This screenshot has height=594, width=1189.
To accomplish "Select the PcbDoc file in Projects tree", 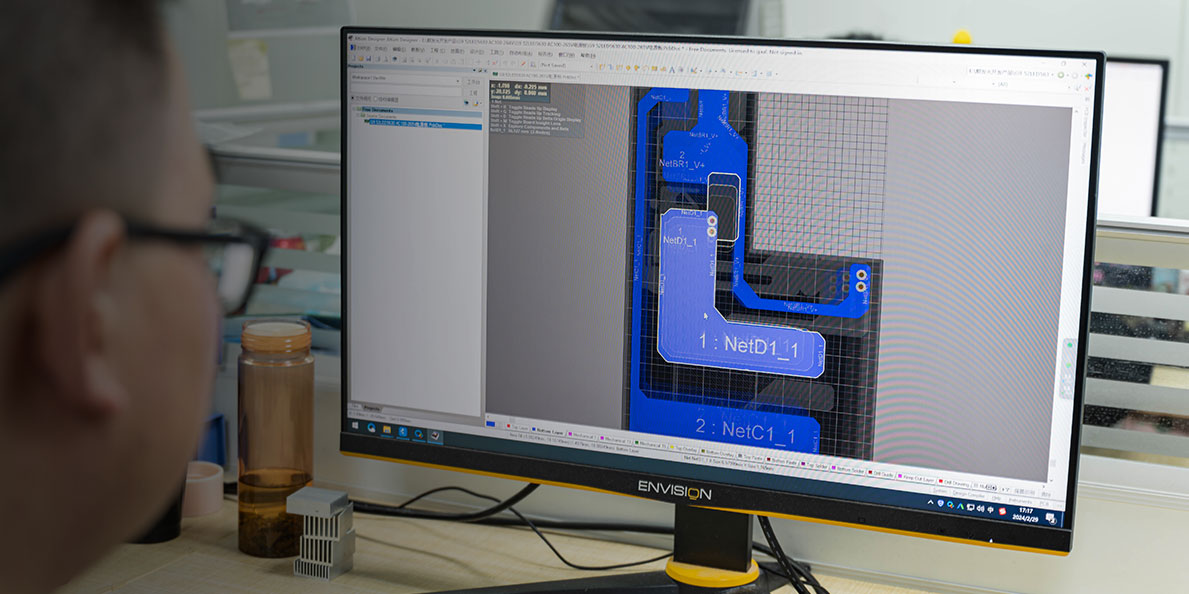I will [425, 124].
